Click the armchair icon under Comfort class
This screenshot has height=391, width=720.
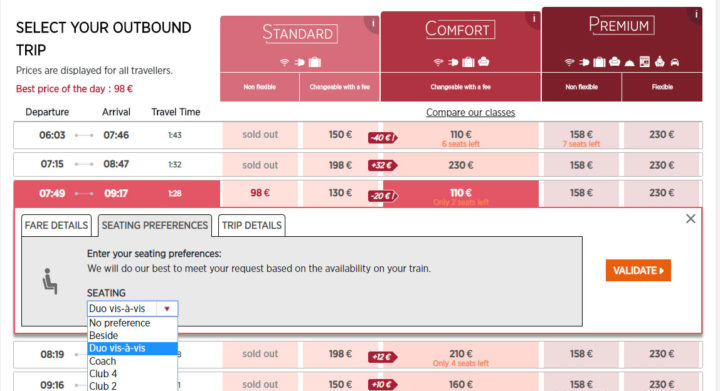pos(484,61)
